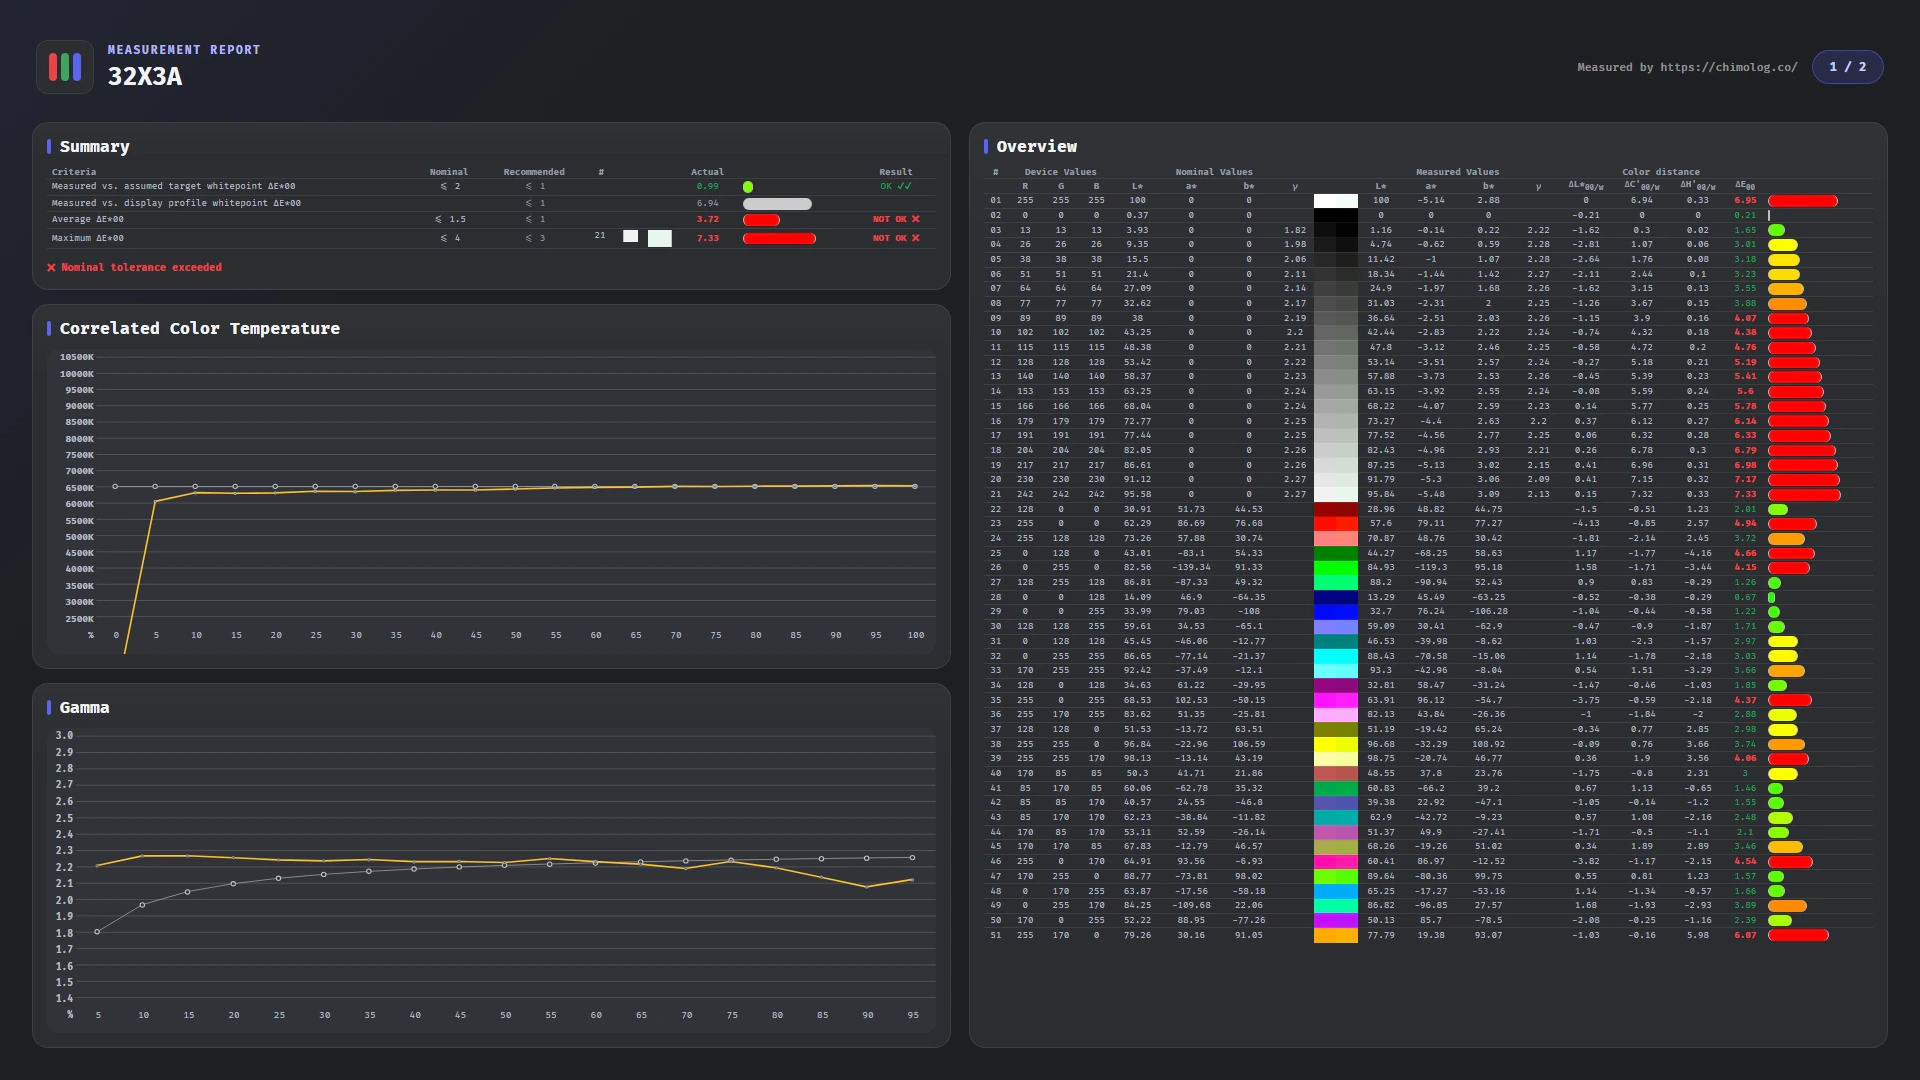Click the red X beside Nominal tolerance exceeded
Screen dimensions: 1920x1080
pos(51,268)
